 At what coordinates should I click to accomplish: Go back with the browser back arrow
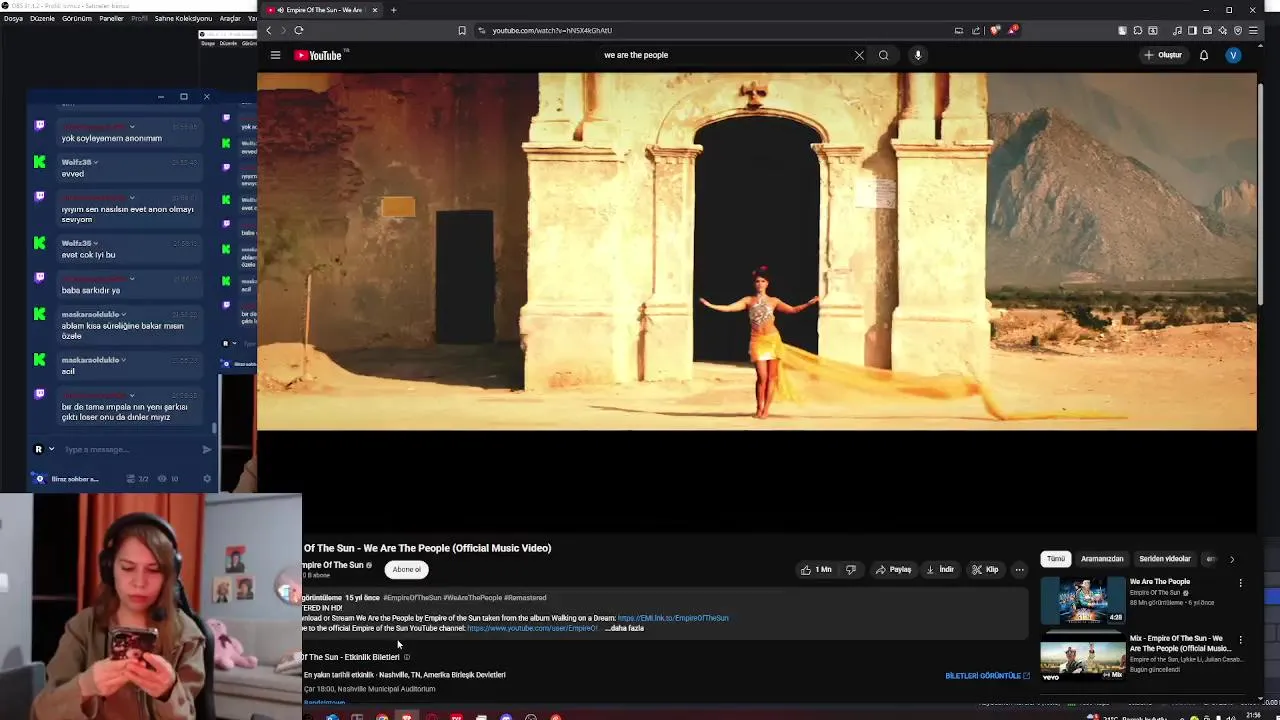(268, 30)
